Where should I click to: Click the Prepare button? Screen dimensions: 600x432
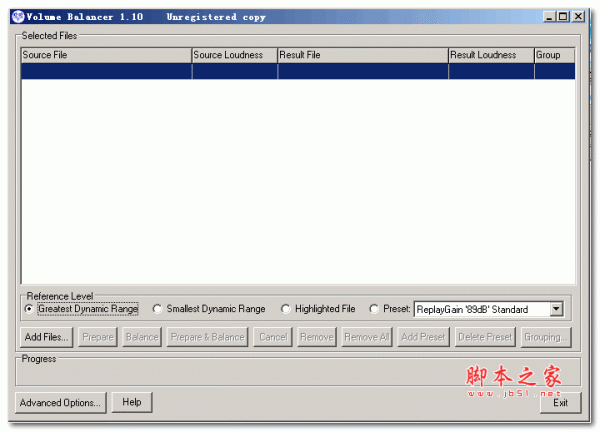[x=98, y=337]
